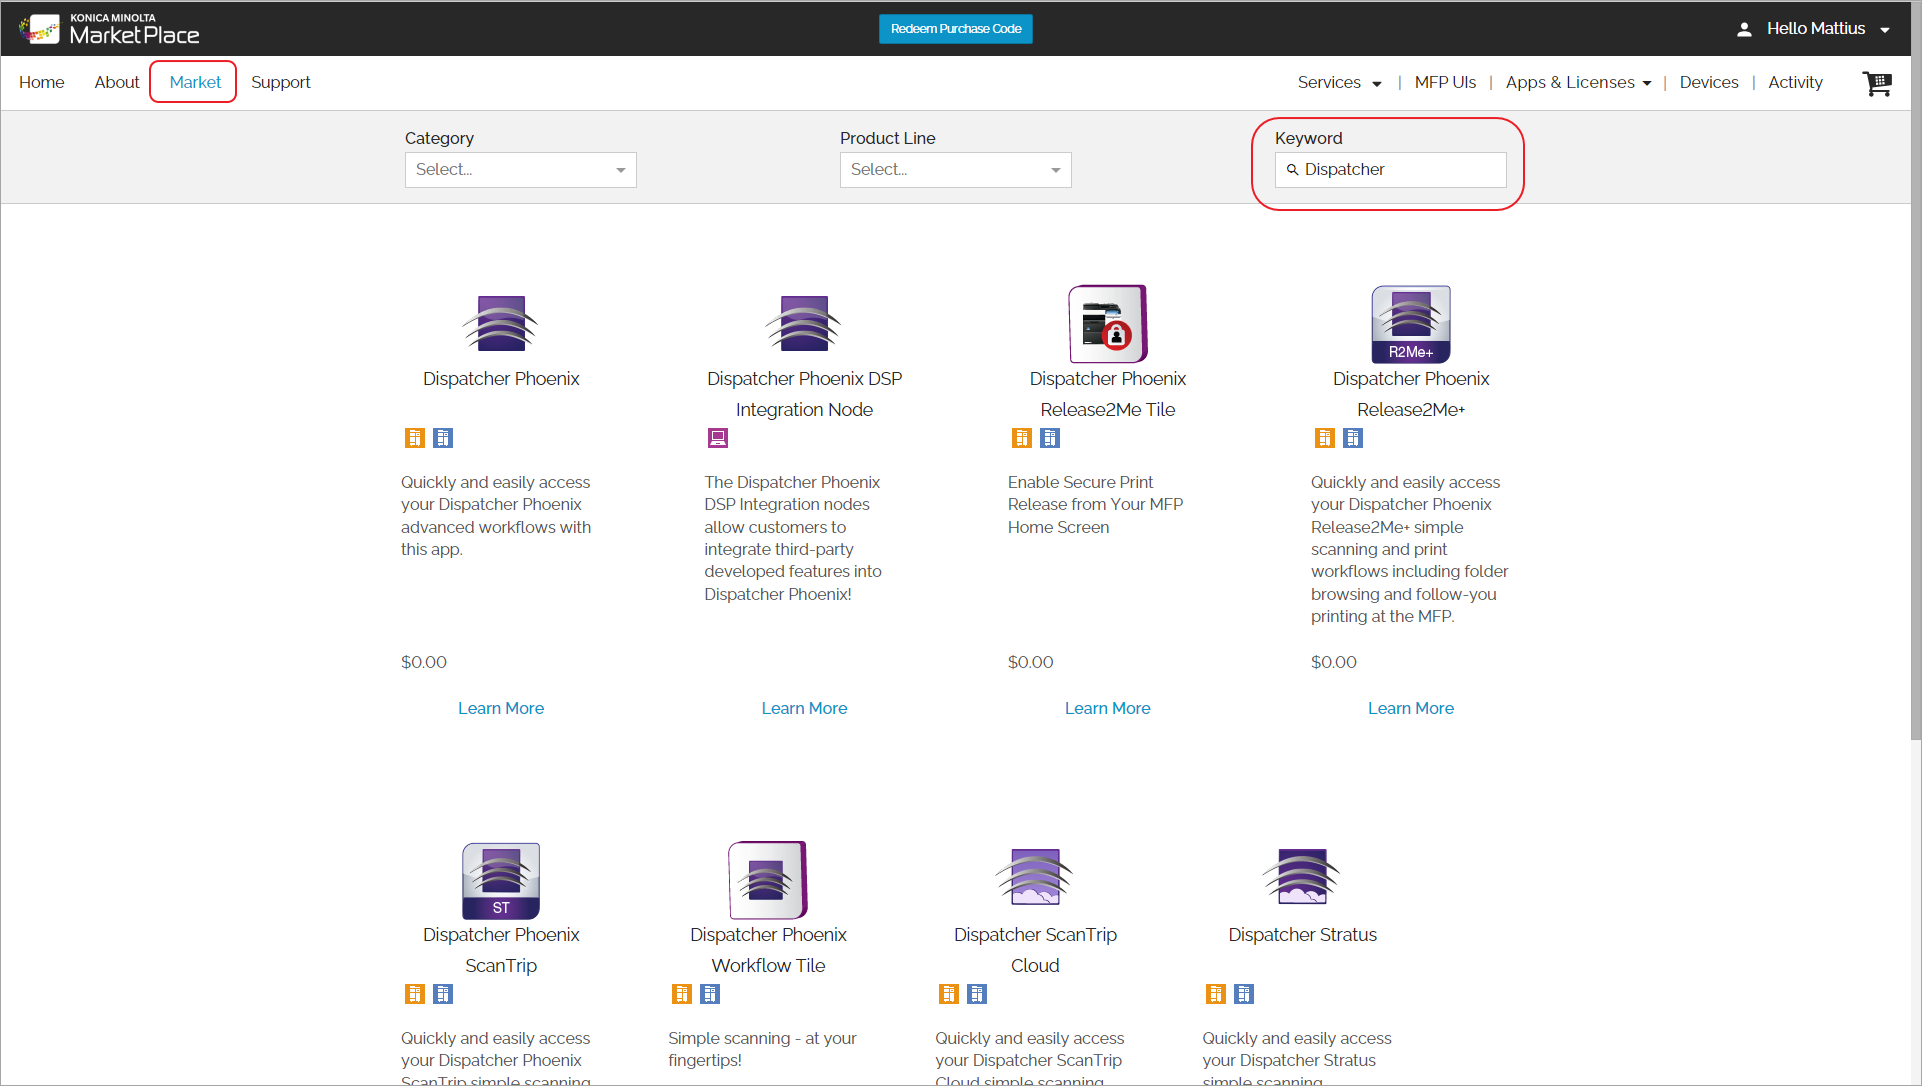Click the Workflow Tile app icon
This screenshot has height=1086, width=1922.
point(768,880)
